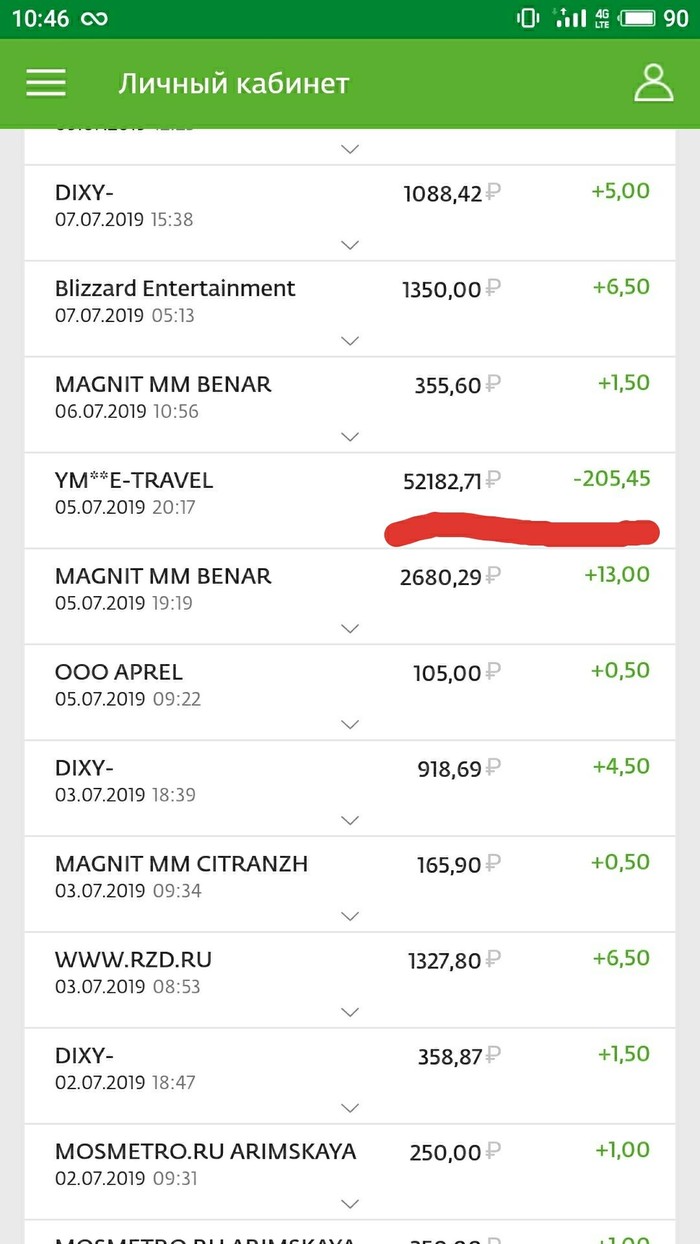Expand the WWW.RZD.RU transaction chevron
This screenshot has height=1244, width=700.
click(x=350, y=1012)
